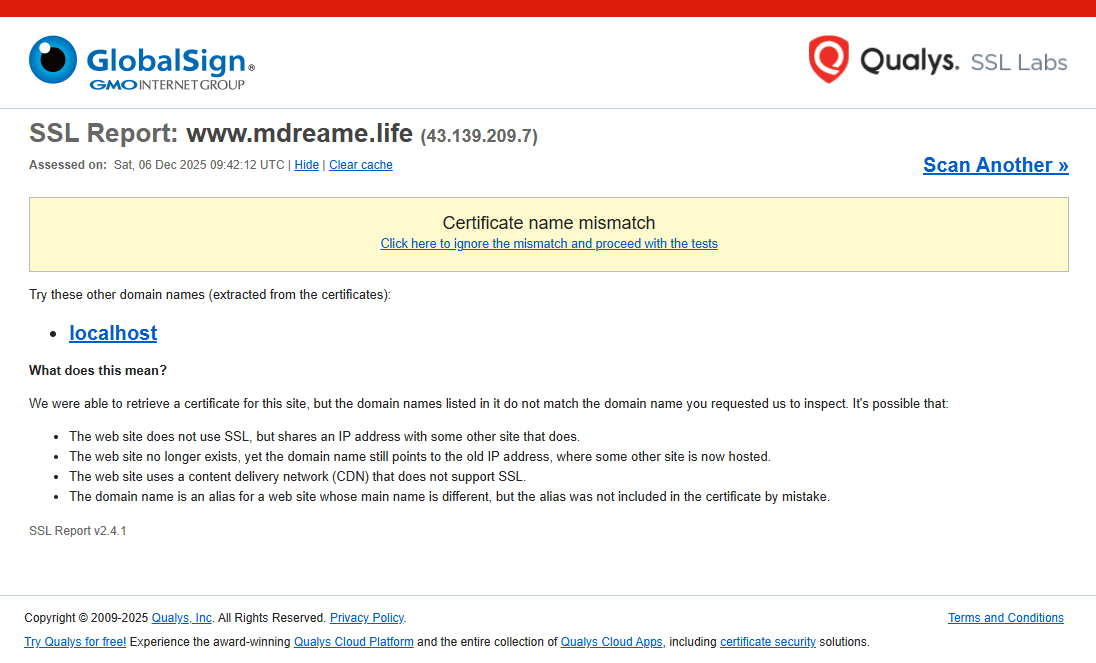Hide the assessment result via Hide link
This screenshot has height=663, width=1096.
[306, 165]
